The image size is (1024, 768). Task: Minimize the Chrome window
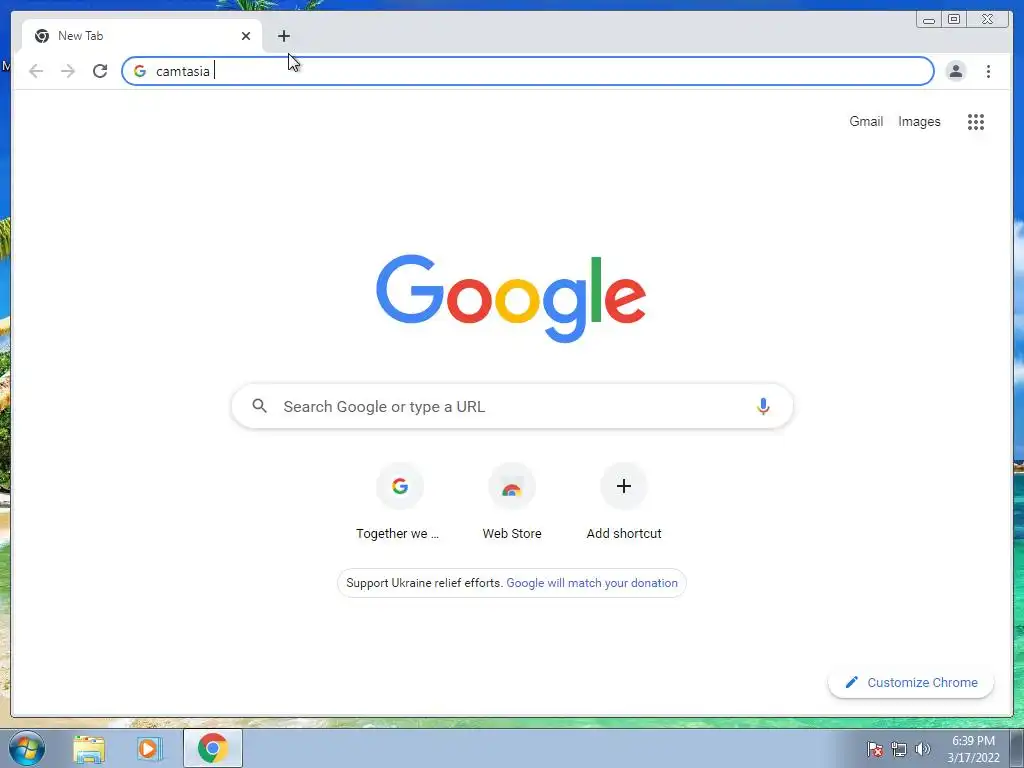point(929,20)
